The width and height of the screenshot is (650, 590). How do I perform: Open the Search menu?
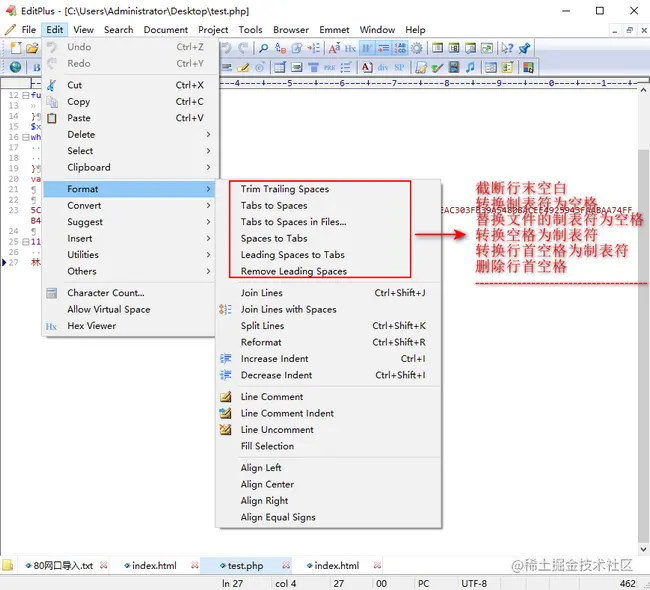(119, 30)
